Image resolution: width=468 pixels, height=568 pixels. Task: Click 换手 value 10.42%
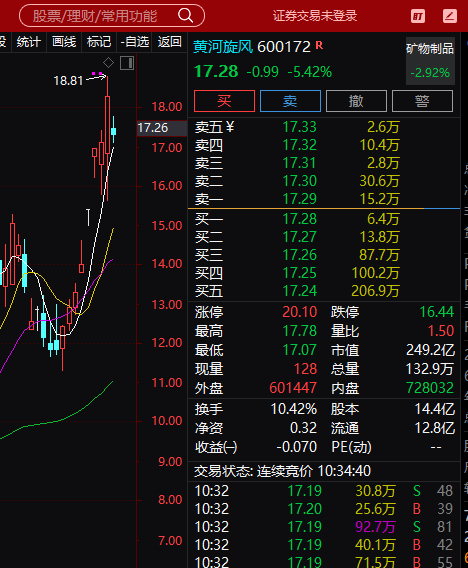tap(294, 409)
